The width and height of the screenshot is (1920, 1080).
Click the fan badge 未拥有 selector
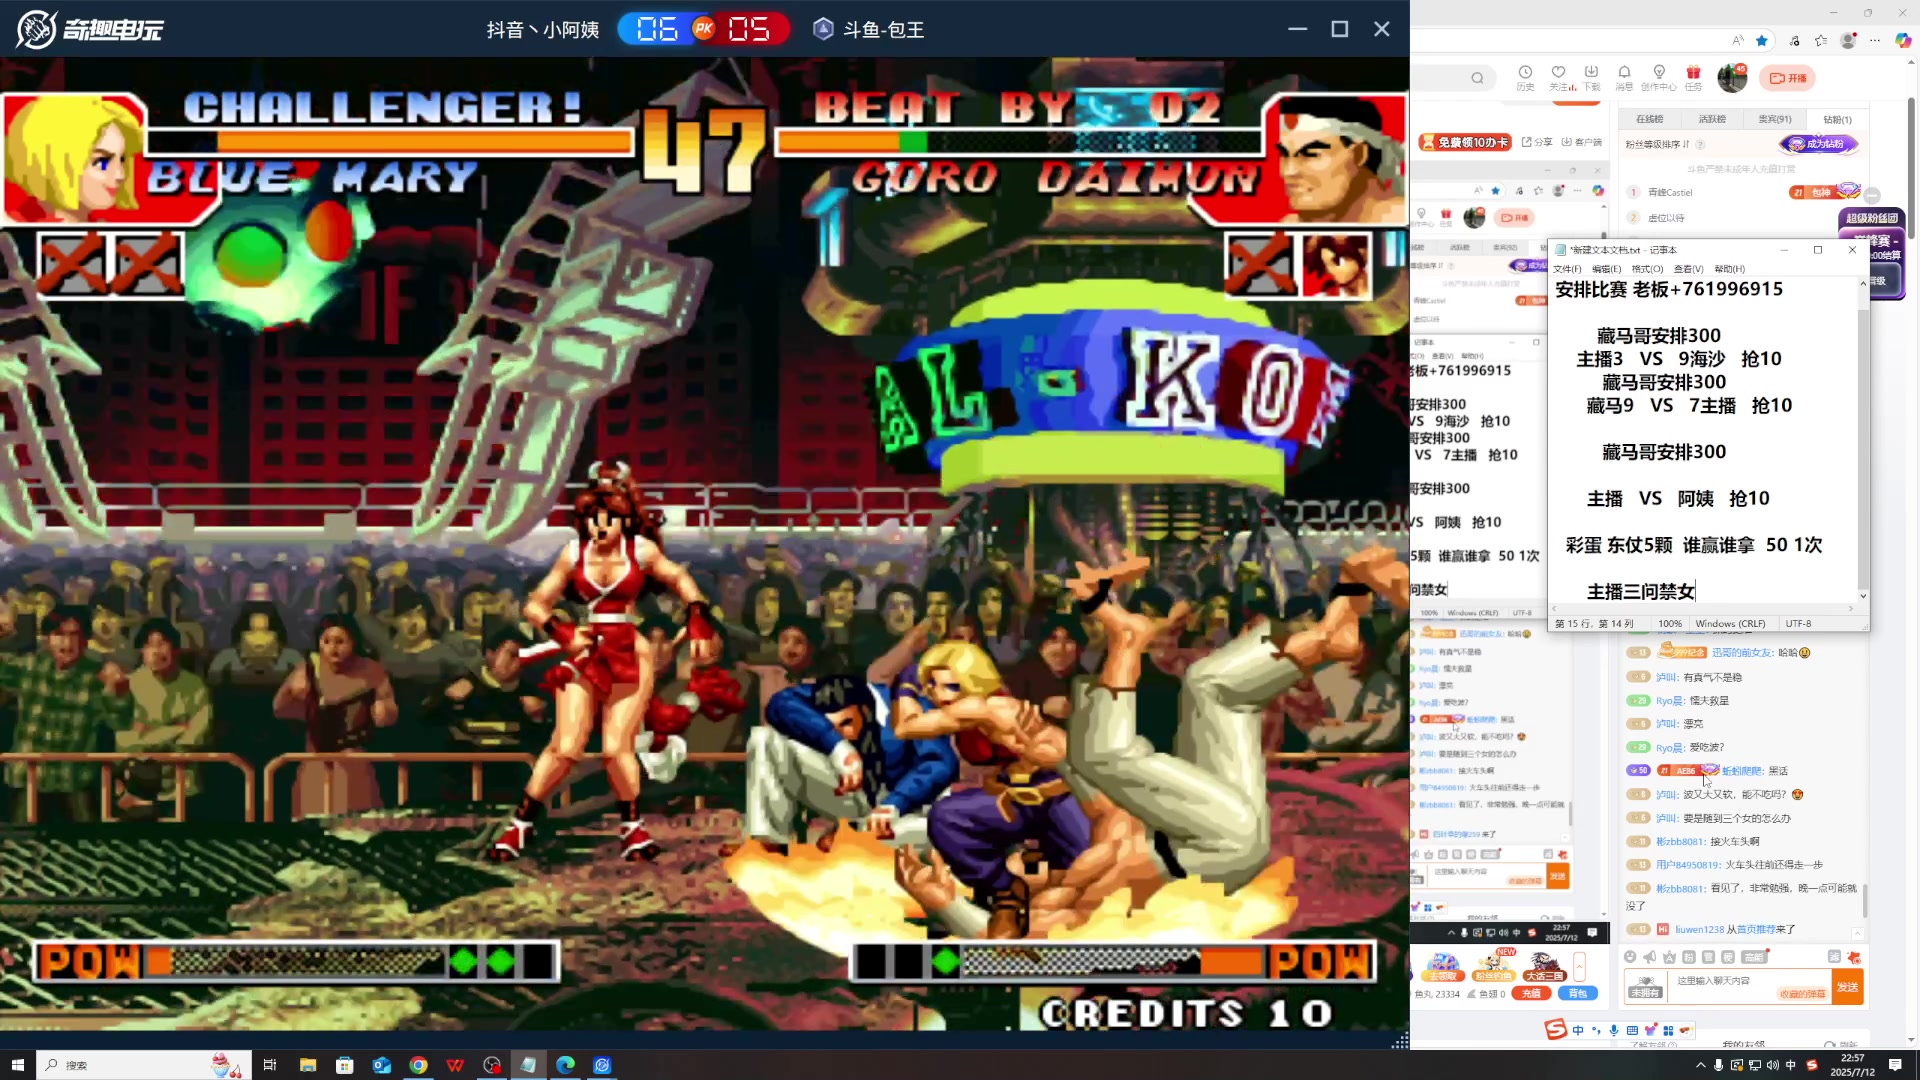coord(1645,986)
